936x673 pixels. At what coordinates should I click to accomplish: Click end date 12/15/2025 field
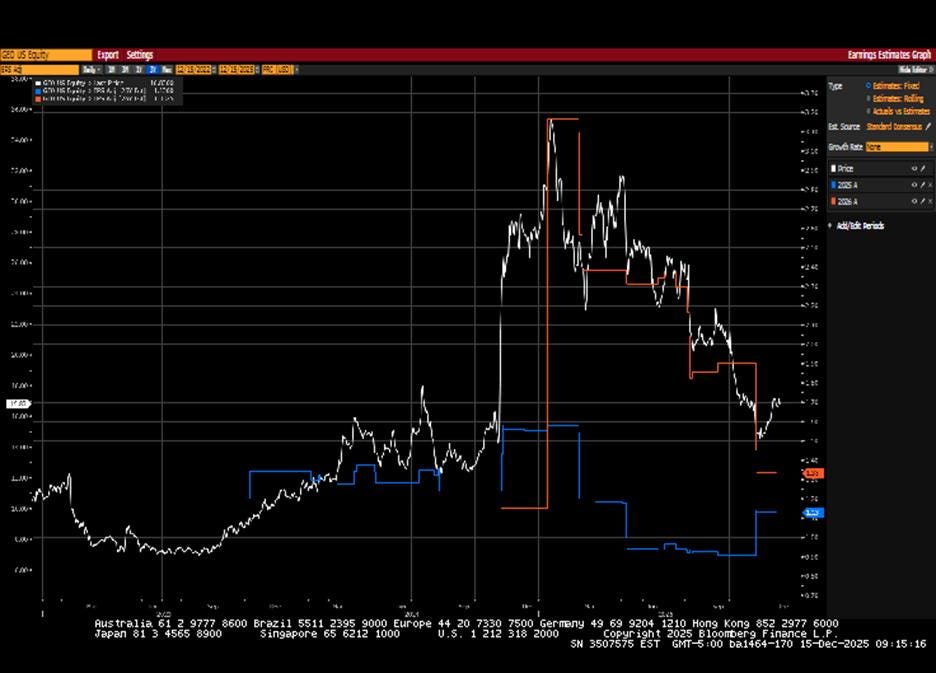(236, 70)
